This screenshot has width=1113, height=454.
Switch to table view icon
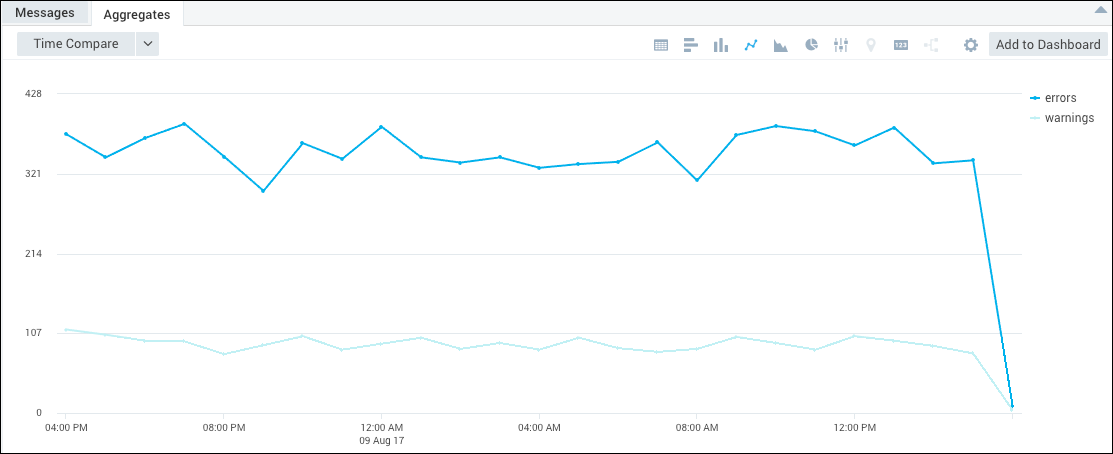pos(661,45)
